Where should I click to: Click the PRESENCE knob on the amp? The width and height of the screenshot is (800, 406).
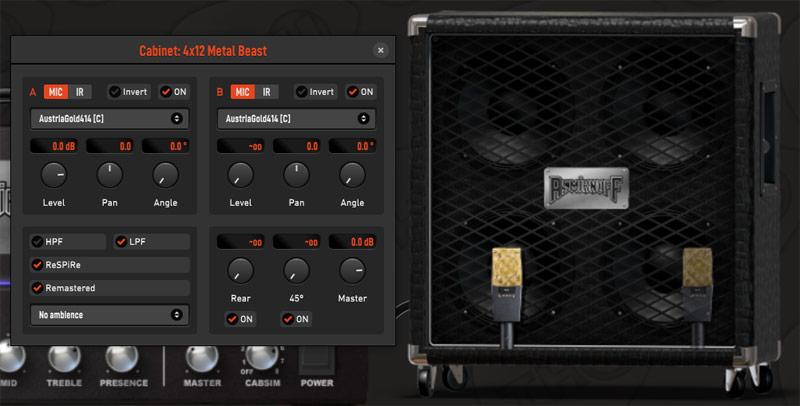[x=122, y=358]
